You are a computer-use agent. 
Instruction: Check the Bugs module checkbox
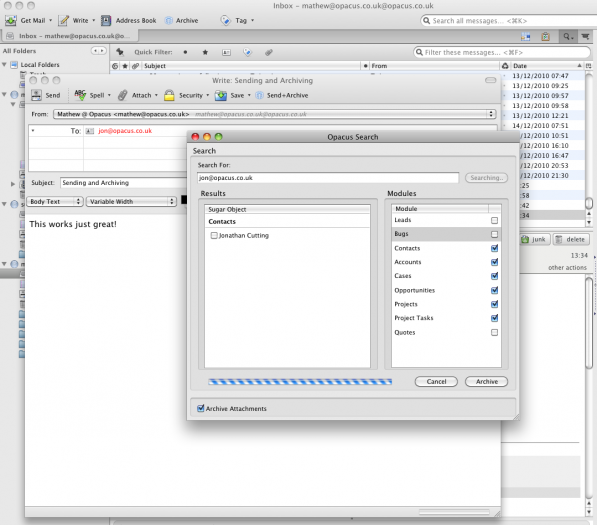(494, 234)
